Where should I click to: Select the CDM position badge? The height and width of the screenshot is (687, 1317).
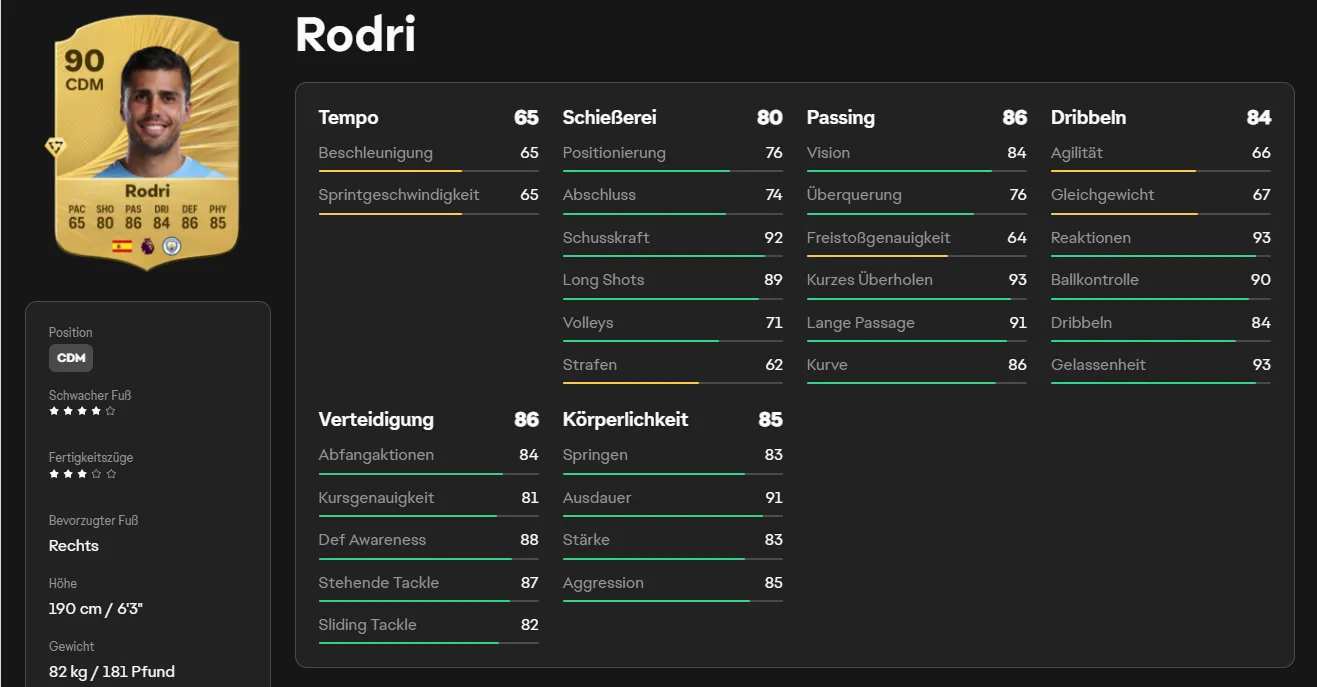pos(71,358)
